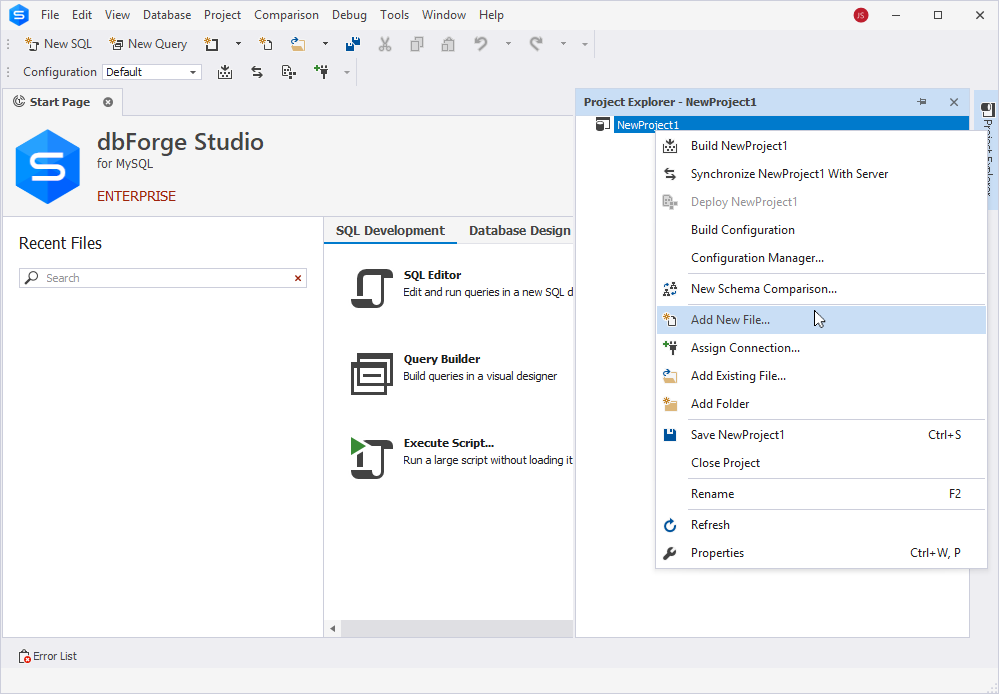999x694 pixels.
Task: Switch to the SQL Development tab
Action: 390,231
